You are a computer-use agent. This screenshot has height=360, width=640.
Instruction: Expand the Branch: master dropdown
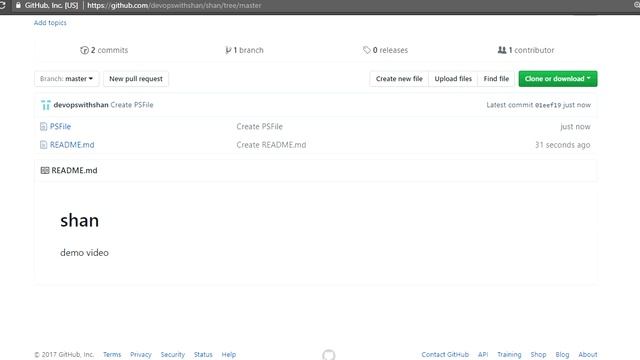67,79
